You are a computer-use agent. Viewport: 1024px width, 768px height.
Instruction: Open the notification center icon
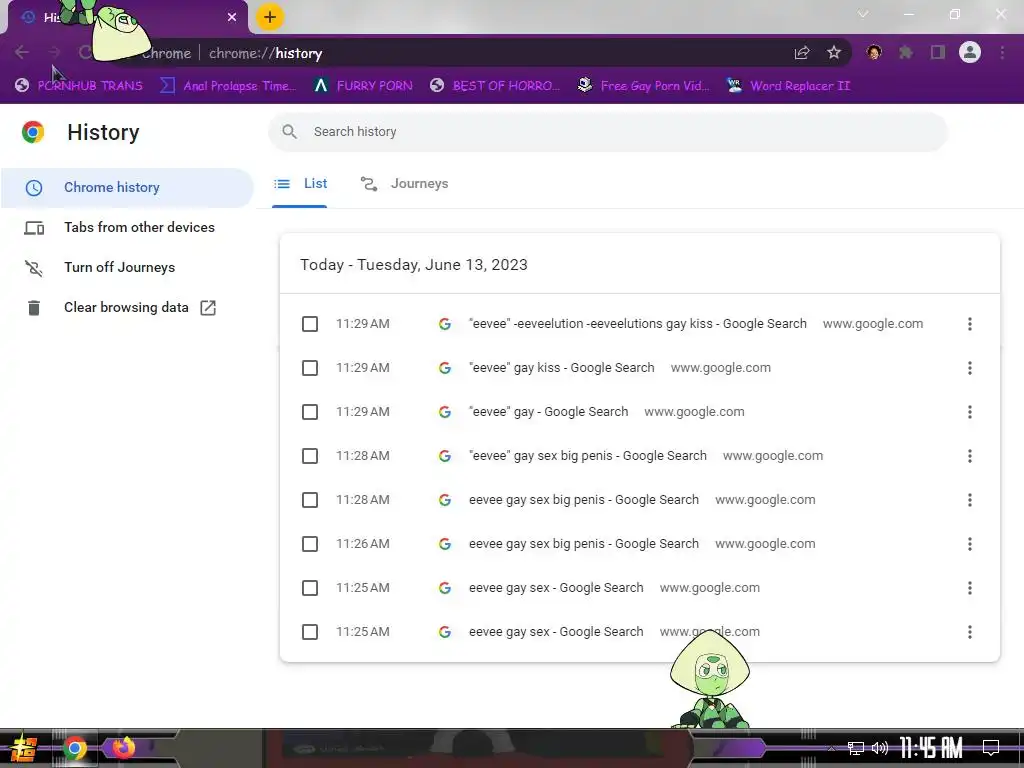click(x=991, y=748)
